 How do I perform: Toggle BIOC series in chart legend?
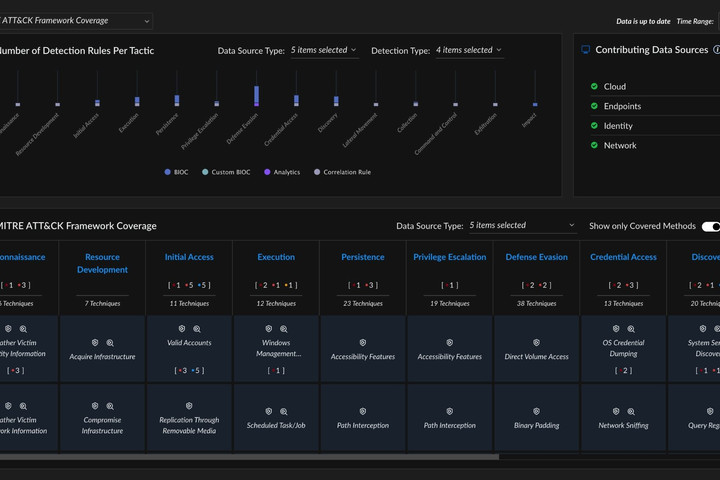tap(176, 172)
